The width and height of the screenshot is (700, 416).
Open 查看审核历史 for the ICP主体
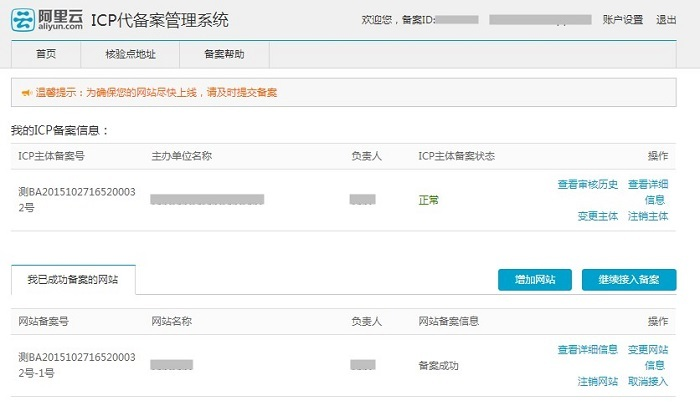coord(588,184)
